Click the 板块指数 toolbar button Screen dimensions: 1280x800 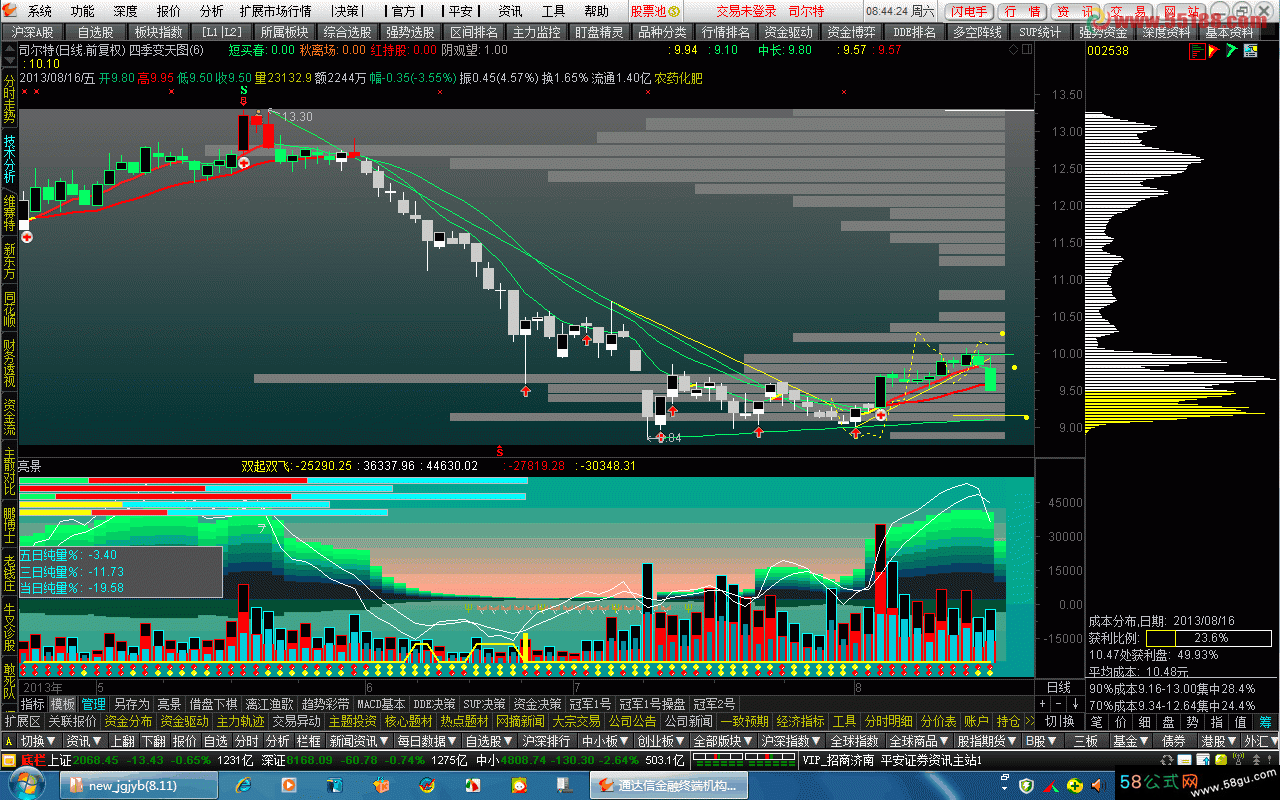[x=158, y=32]
